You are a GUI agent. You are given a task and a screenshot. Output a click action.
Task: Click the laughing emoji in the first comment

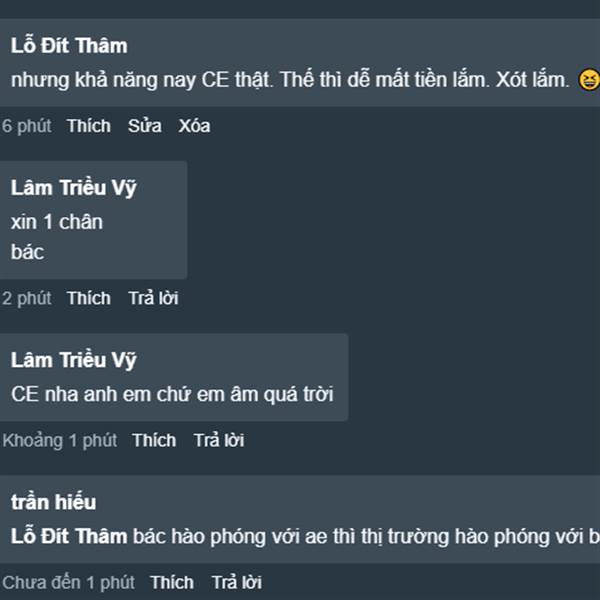589,81
